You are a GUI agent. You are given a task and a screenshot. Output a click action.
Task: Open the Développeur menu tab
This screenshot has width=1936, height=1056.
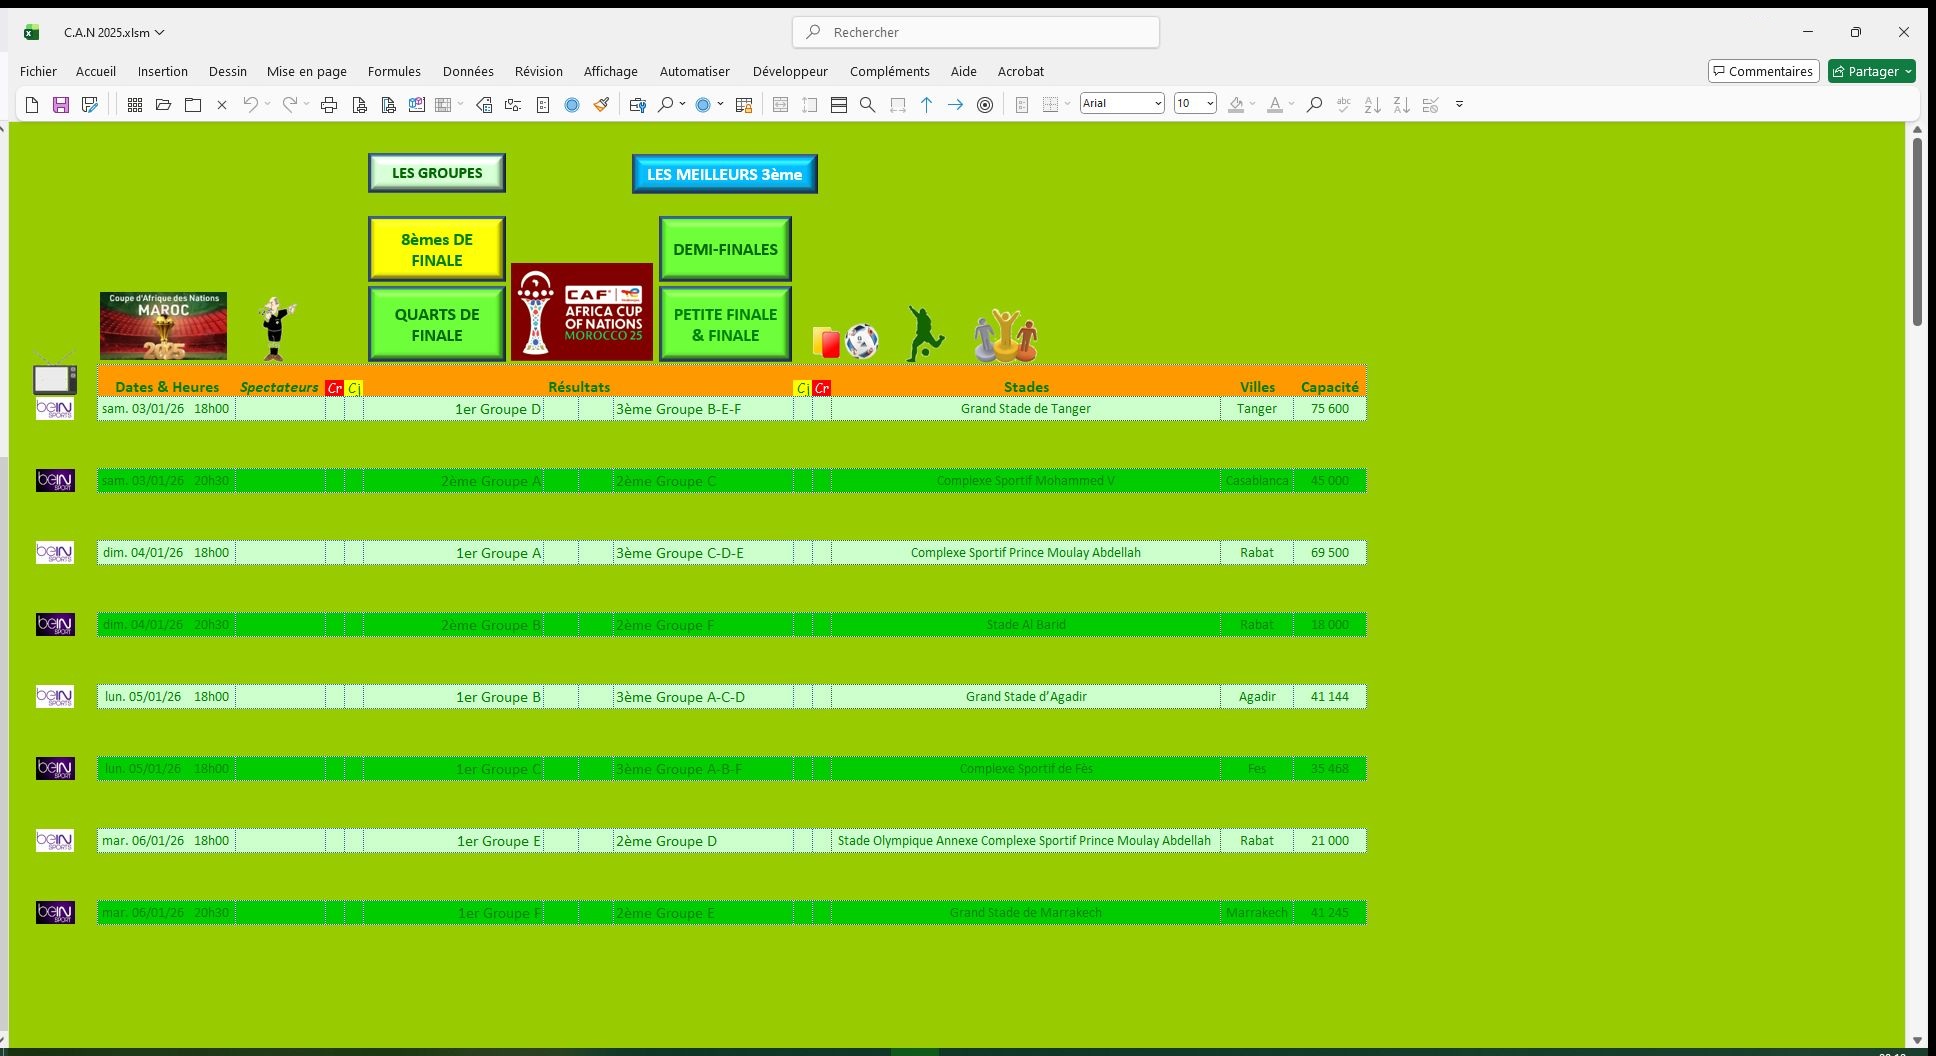790,71
